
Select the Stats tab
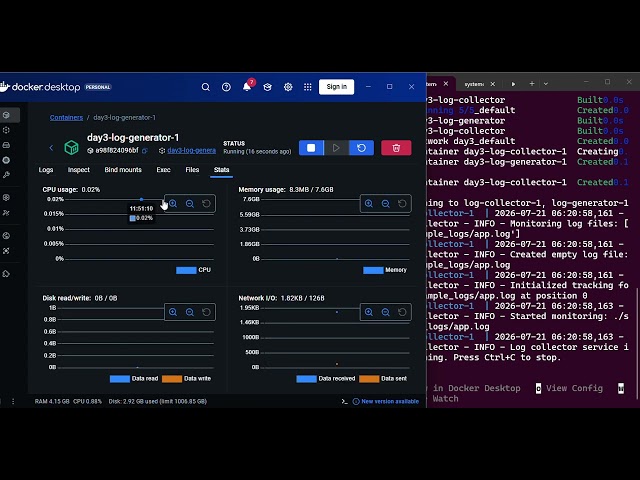click(222, 170)
